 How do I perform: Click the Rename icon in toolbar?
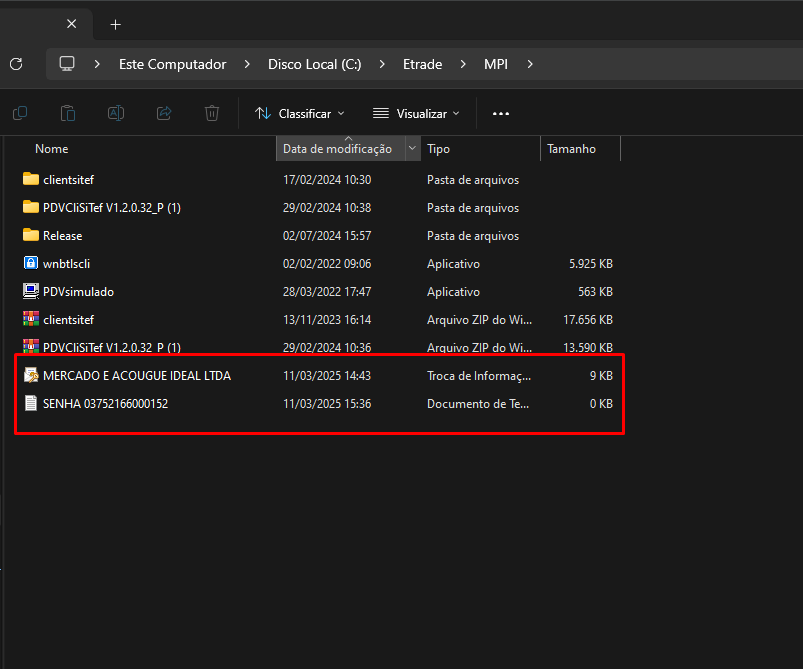point(116,113)
